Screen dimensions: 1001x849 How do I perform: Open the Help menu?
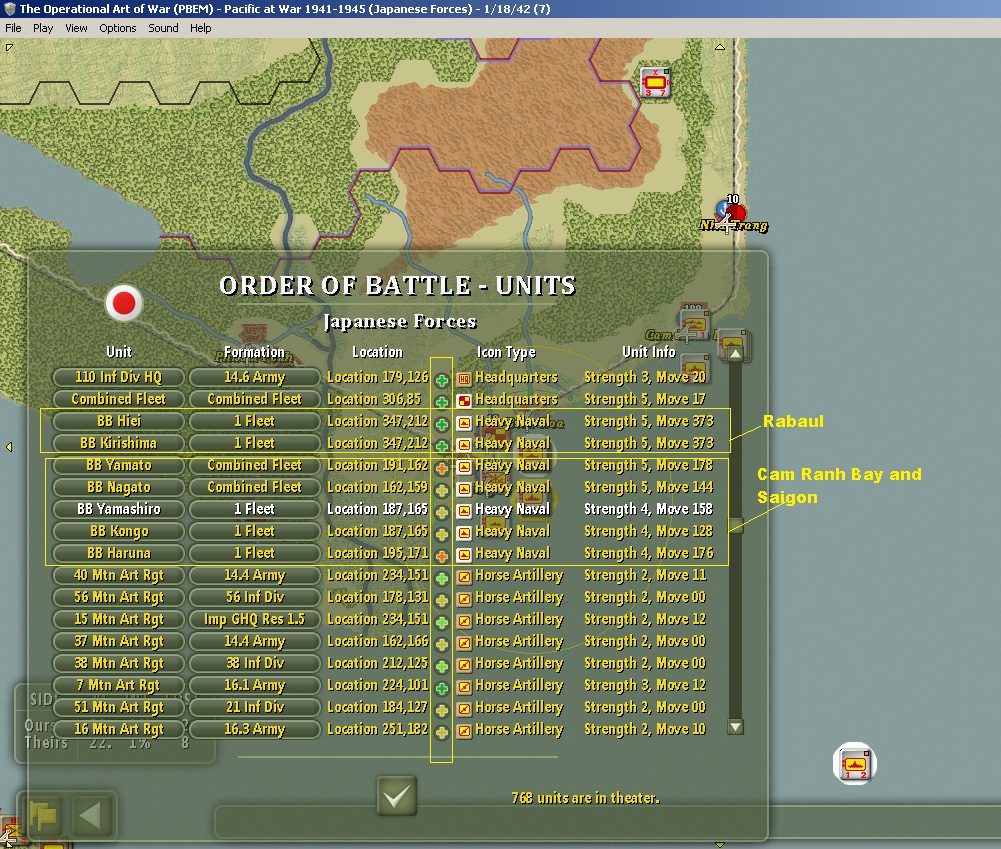click(x=200, y=28)
